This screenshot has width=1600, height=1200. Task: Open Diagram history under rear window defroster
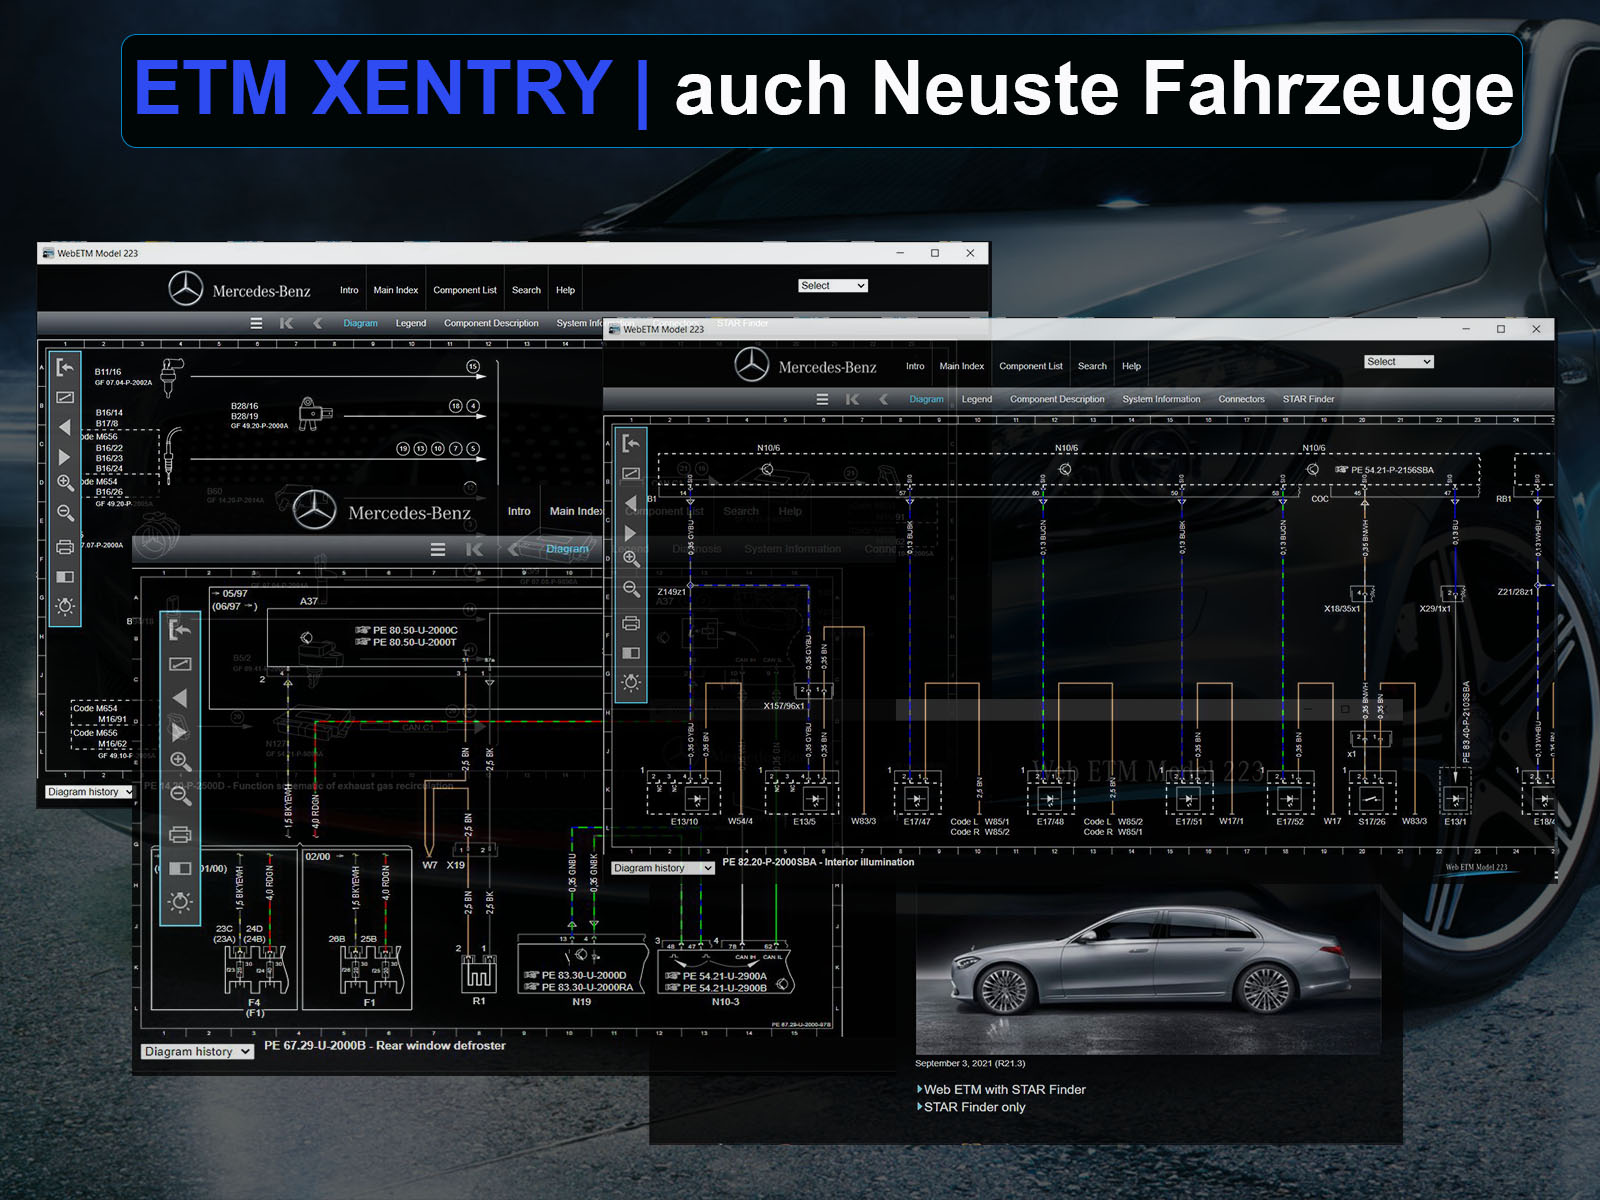[x=197, y=1052]
